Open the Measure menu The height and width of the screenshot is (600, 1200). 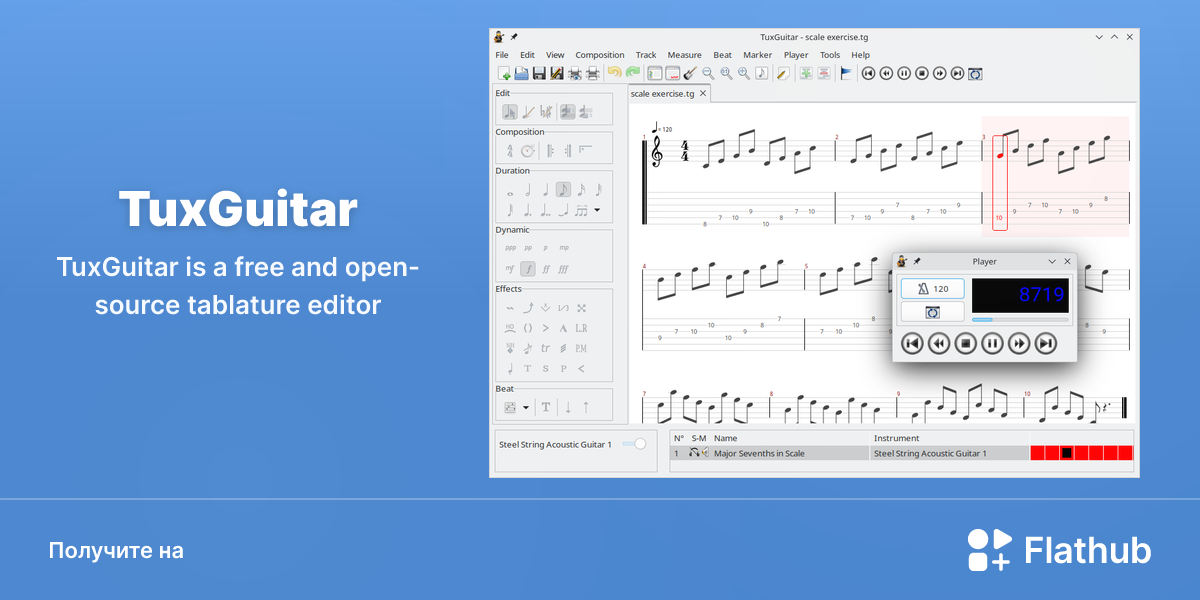[x=684, y=55]
